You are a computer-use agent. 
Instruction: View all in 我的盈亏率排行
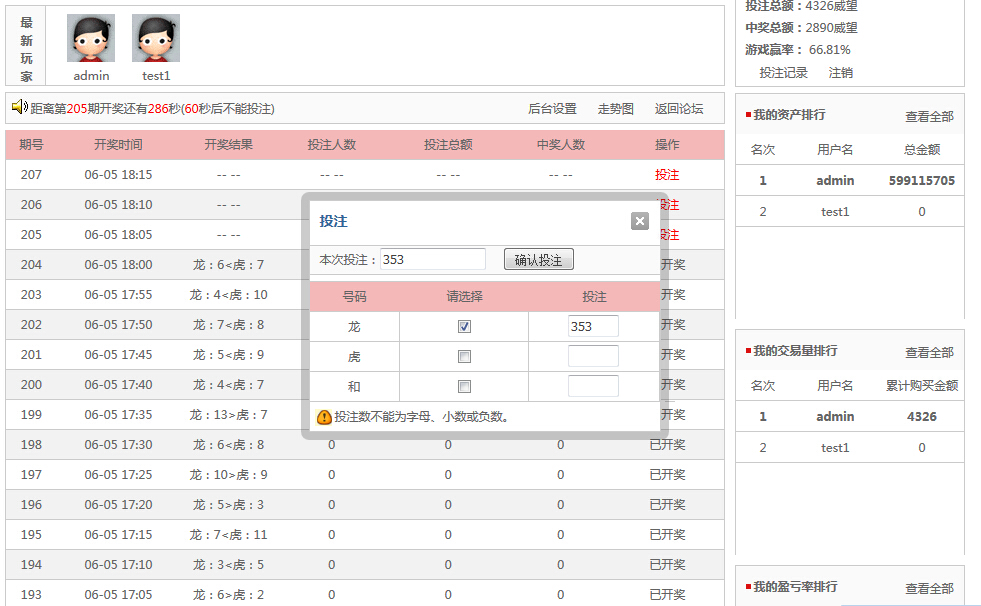click(x=929, y=588)
